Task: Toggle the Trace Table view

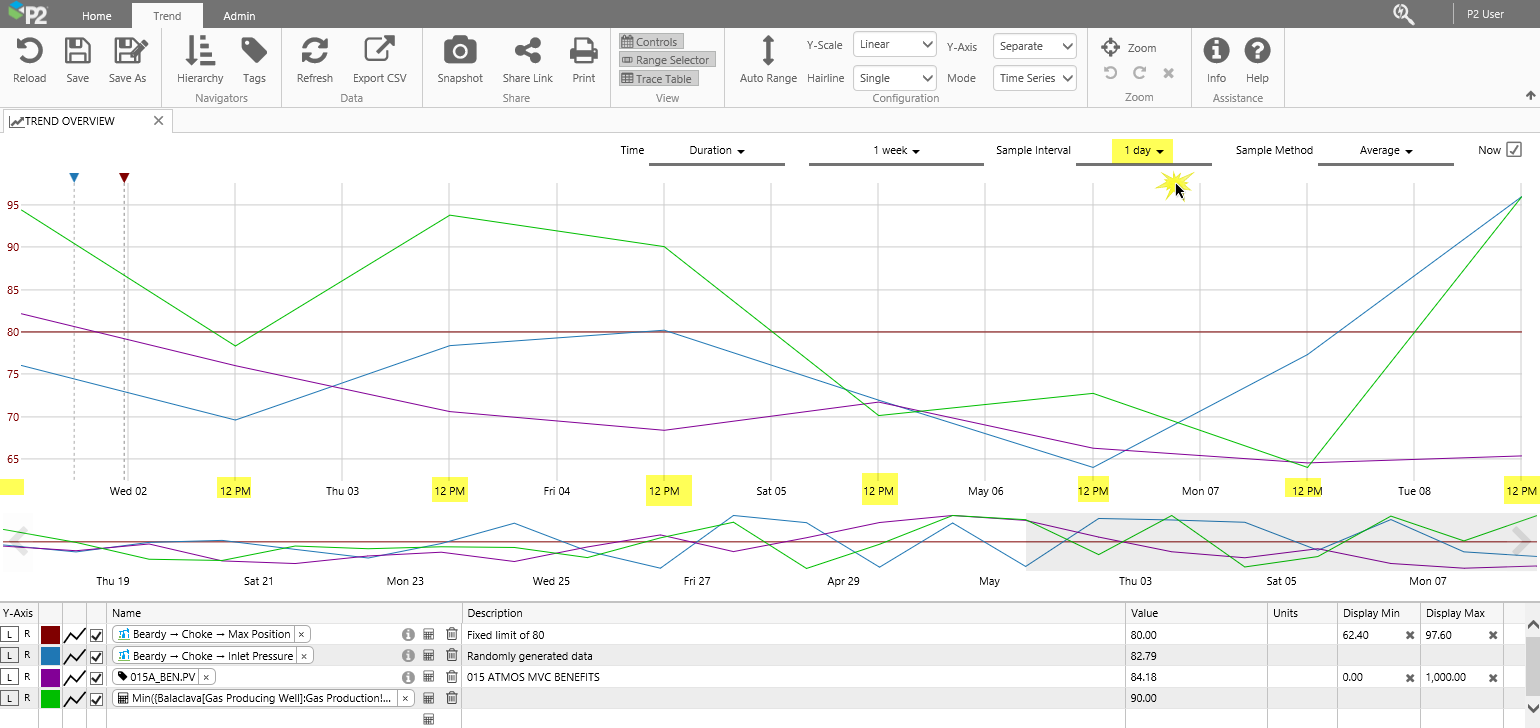Action: click(656, 79)
